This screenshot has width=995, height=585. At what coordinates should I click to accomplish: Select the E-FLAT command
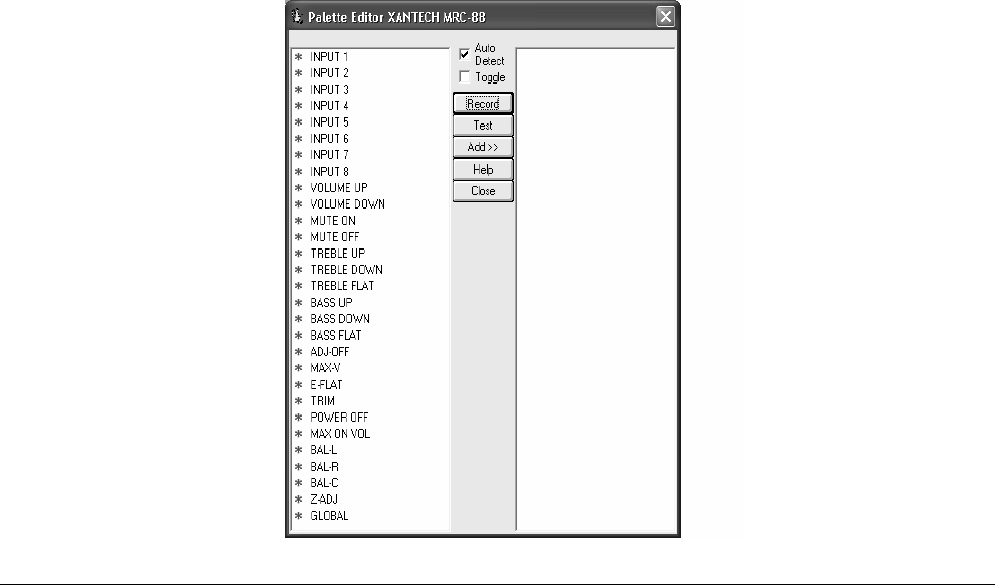[326, 385]
